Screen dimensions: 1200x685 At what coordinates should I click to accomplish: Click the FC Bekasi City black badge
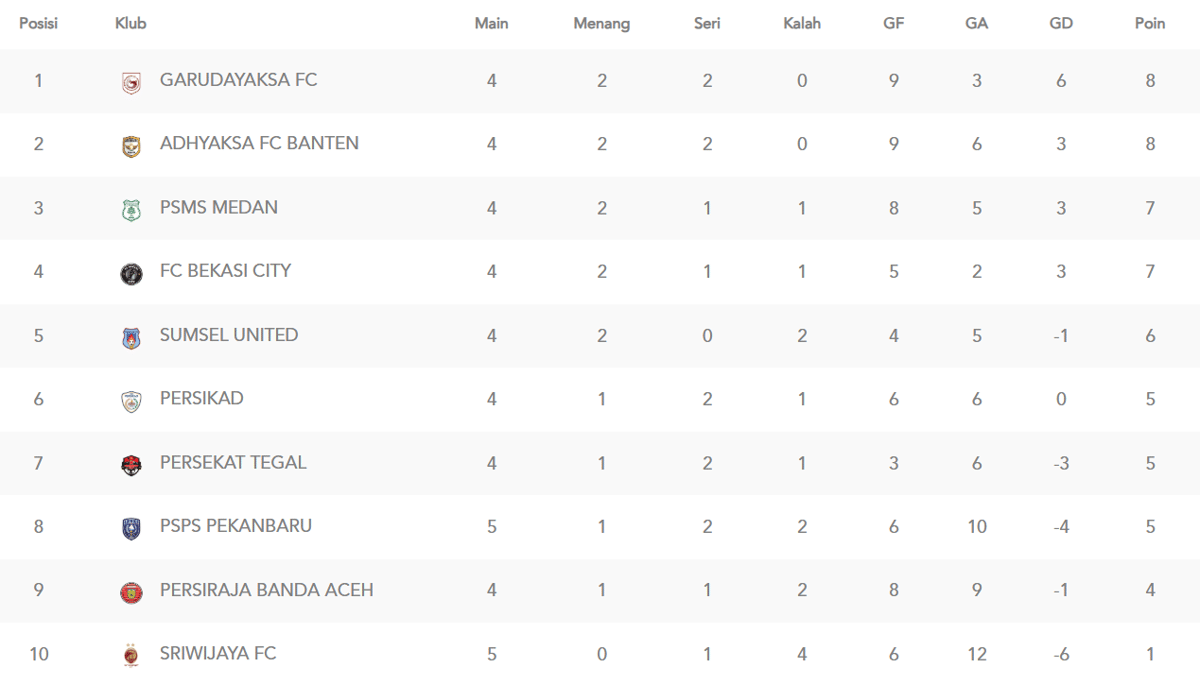point(131,273)
